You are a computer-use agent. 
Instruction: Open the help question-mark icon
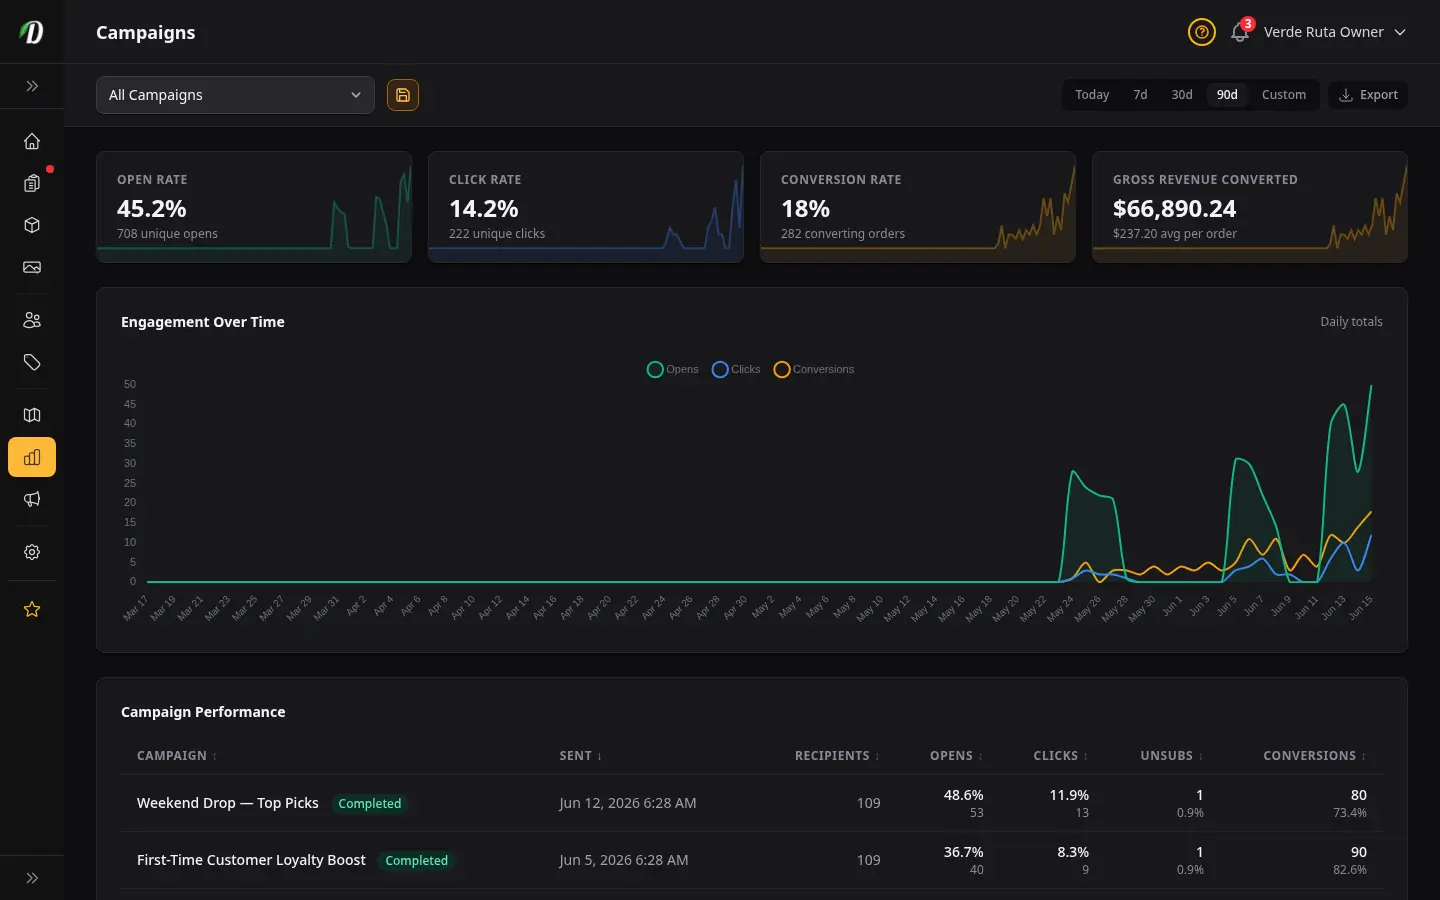[x=1202, y=32]
